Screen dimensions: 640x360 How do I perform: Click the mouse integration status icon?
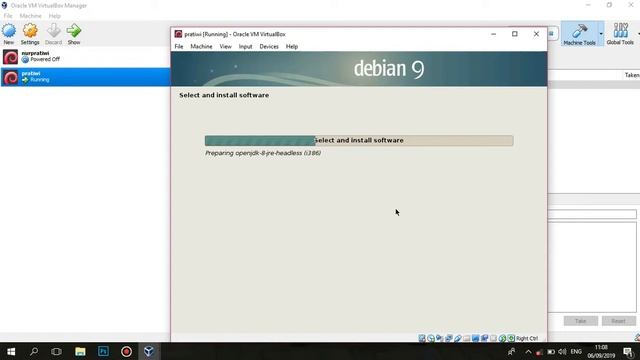(502, 338)
